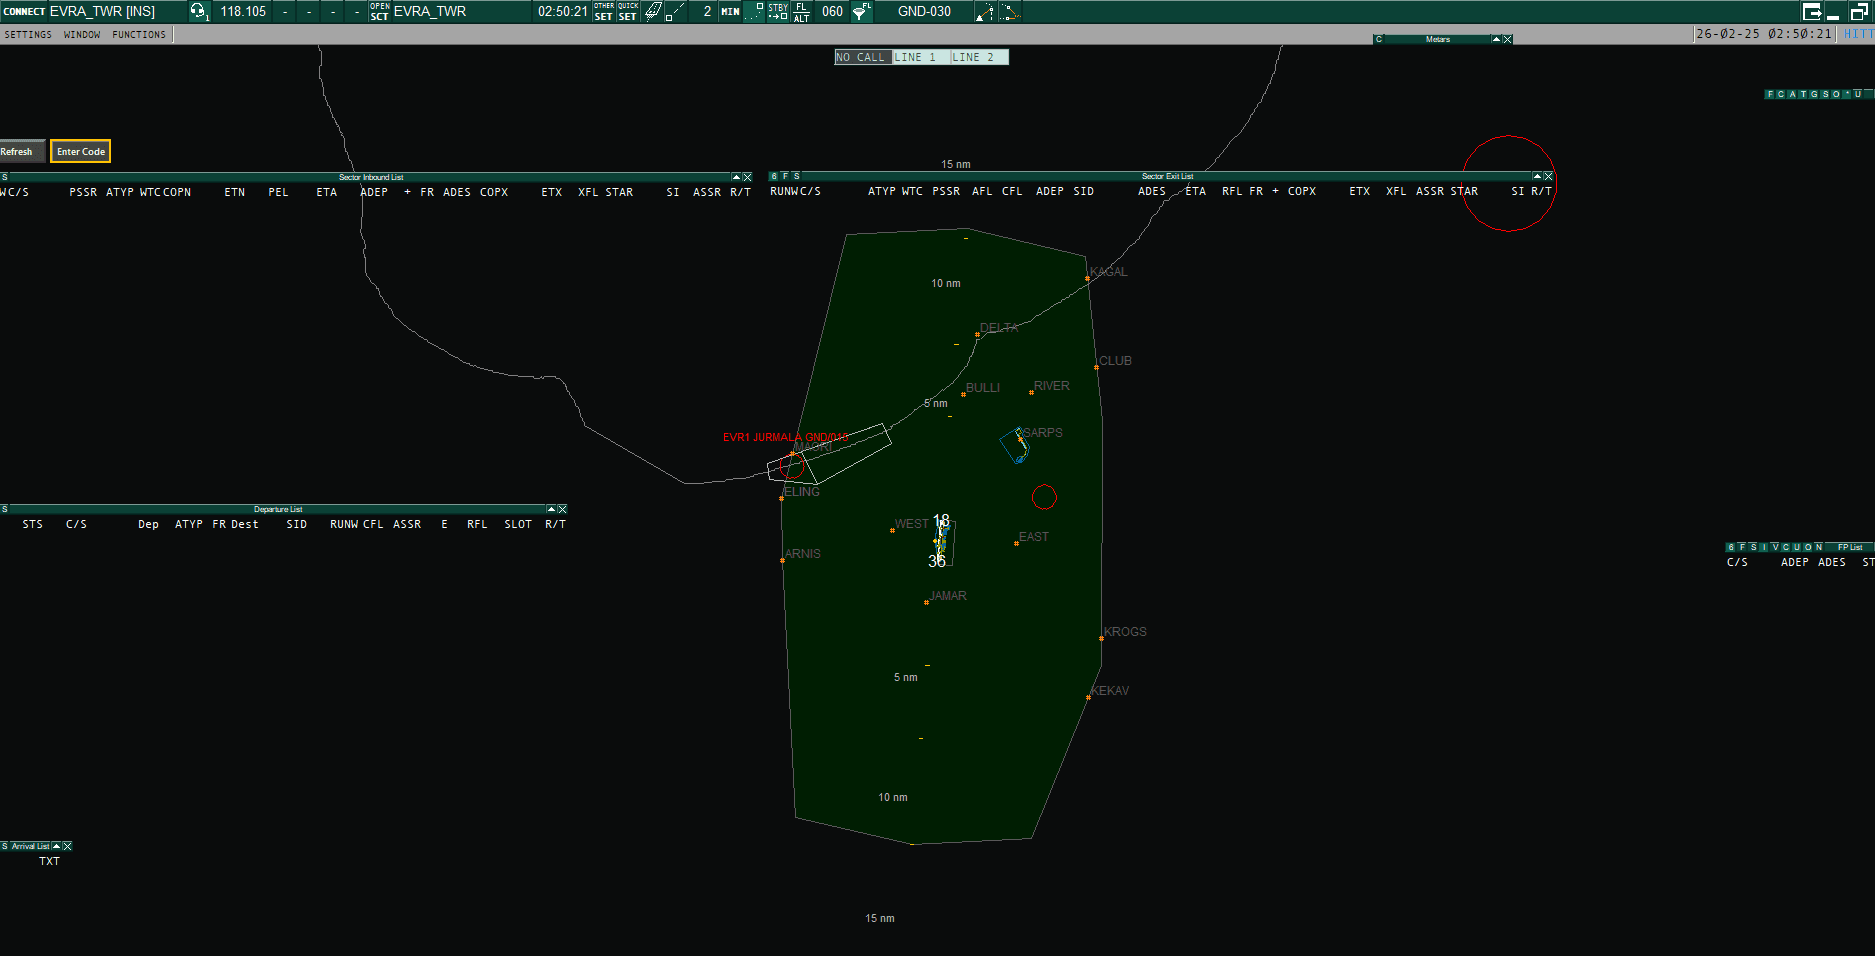This screenshot has width=1875, height=956.
Task: Sort Departure List by SID column
Action: (x=297, y=524)
